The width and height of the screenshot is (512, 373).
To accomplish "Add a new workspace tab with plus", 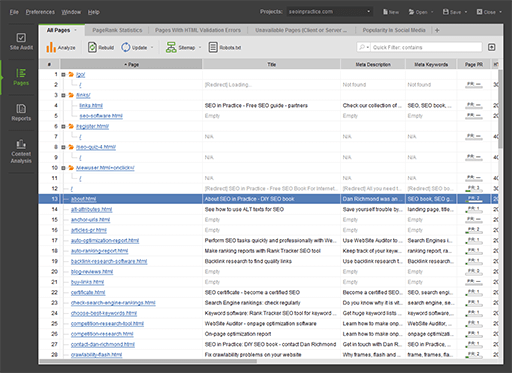I will (437, 30).
